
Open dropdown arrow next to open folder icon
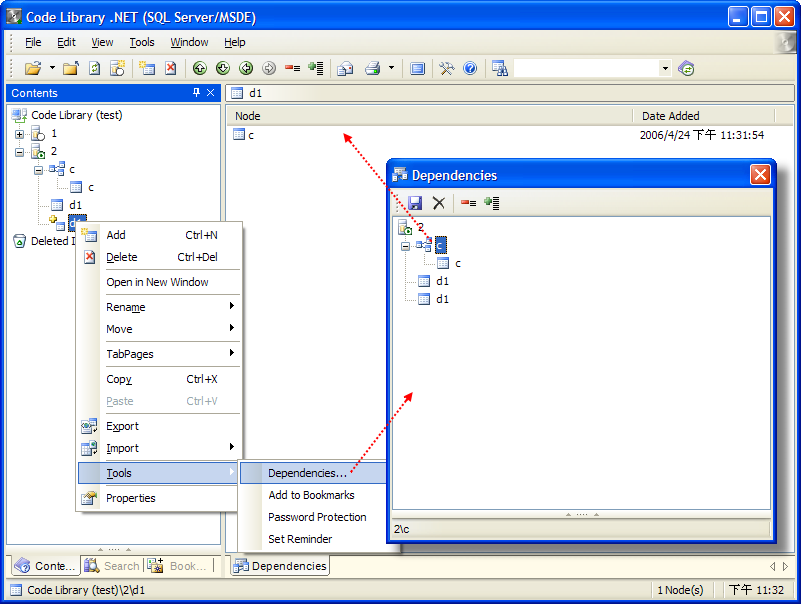52,67
